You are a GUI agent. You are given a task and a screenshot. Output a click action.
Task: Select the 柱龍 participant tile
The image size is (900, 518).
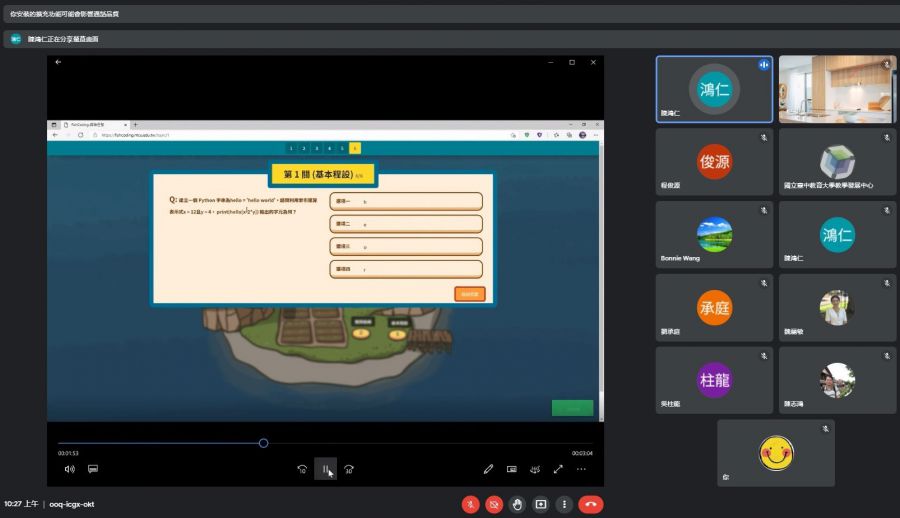[714, 380]
